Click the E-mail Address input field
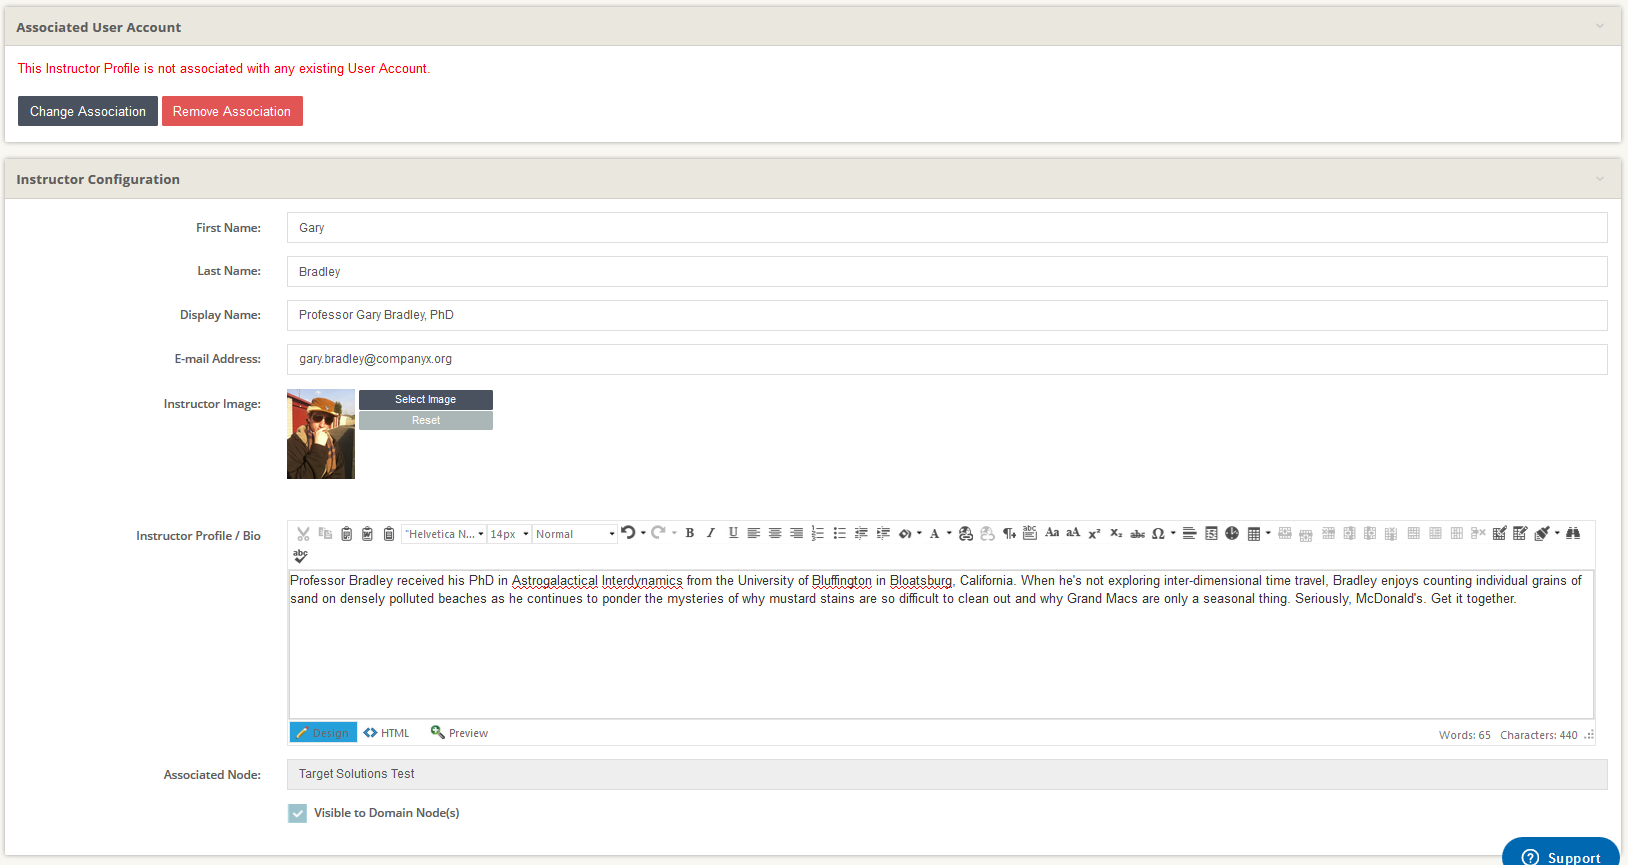This screenshot has height=865, width=1628. coord(946,359)
